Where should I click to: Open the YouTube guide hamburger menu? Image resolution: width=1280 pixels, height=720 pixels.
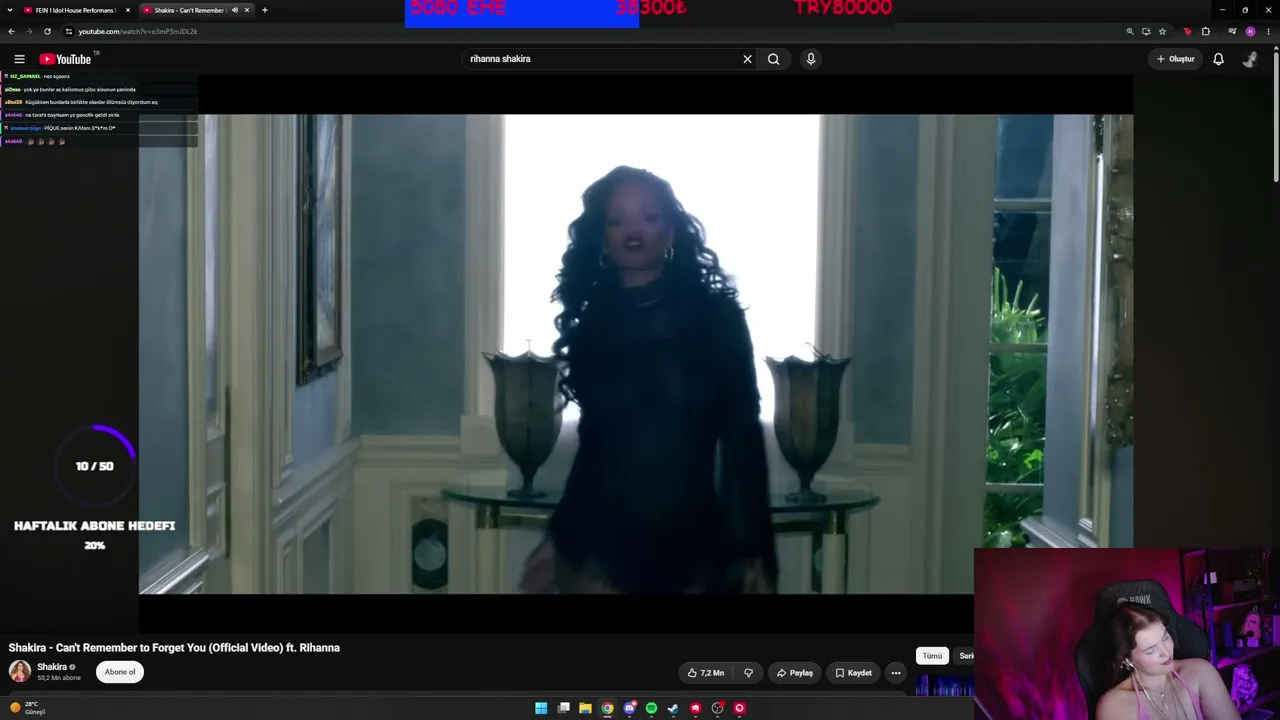[19, 59]
